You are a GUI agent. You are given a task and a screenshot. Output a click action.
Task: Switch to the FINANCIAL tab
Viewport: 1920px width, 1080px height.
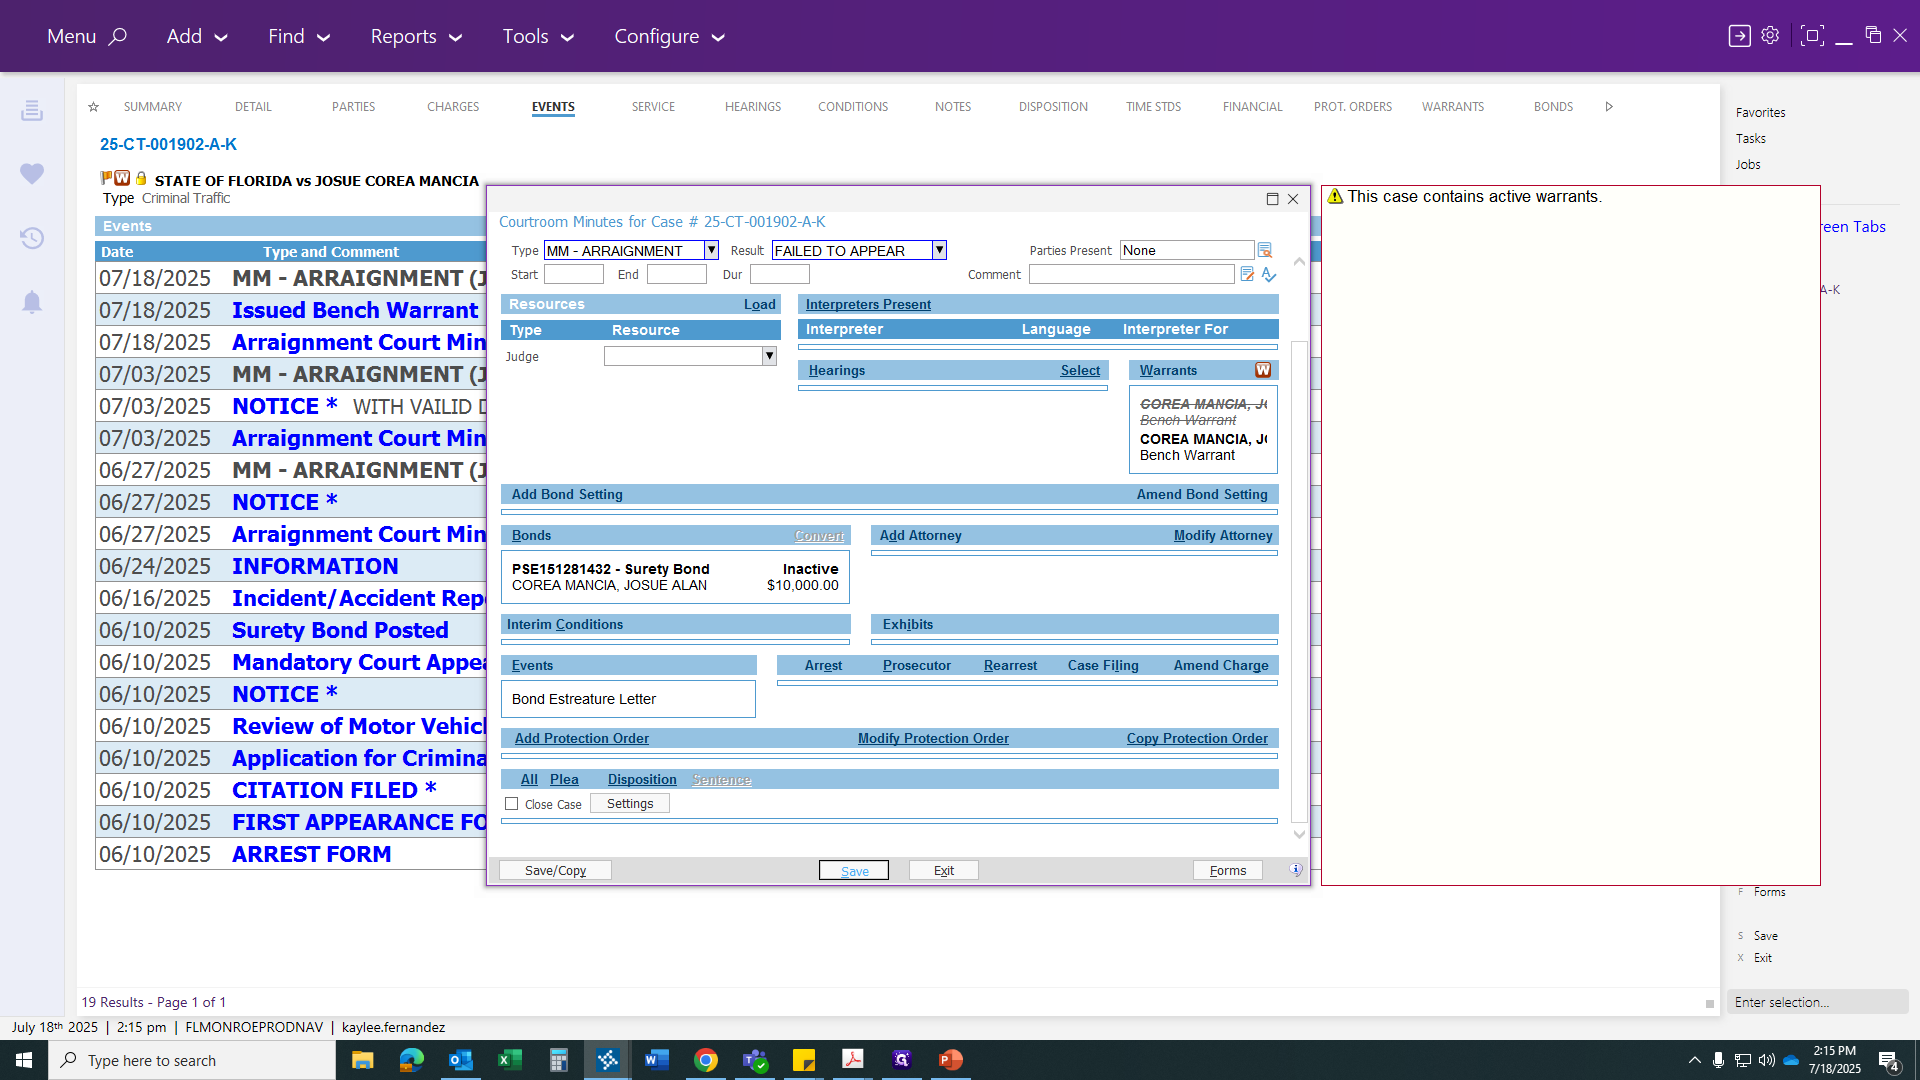coord(1252,107)
